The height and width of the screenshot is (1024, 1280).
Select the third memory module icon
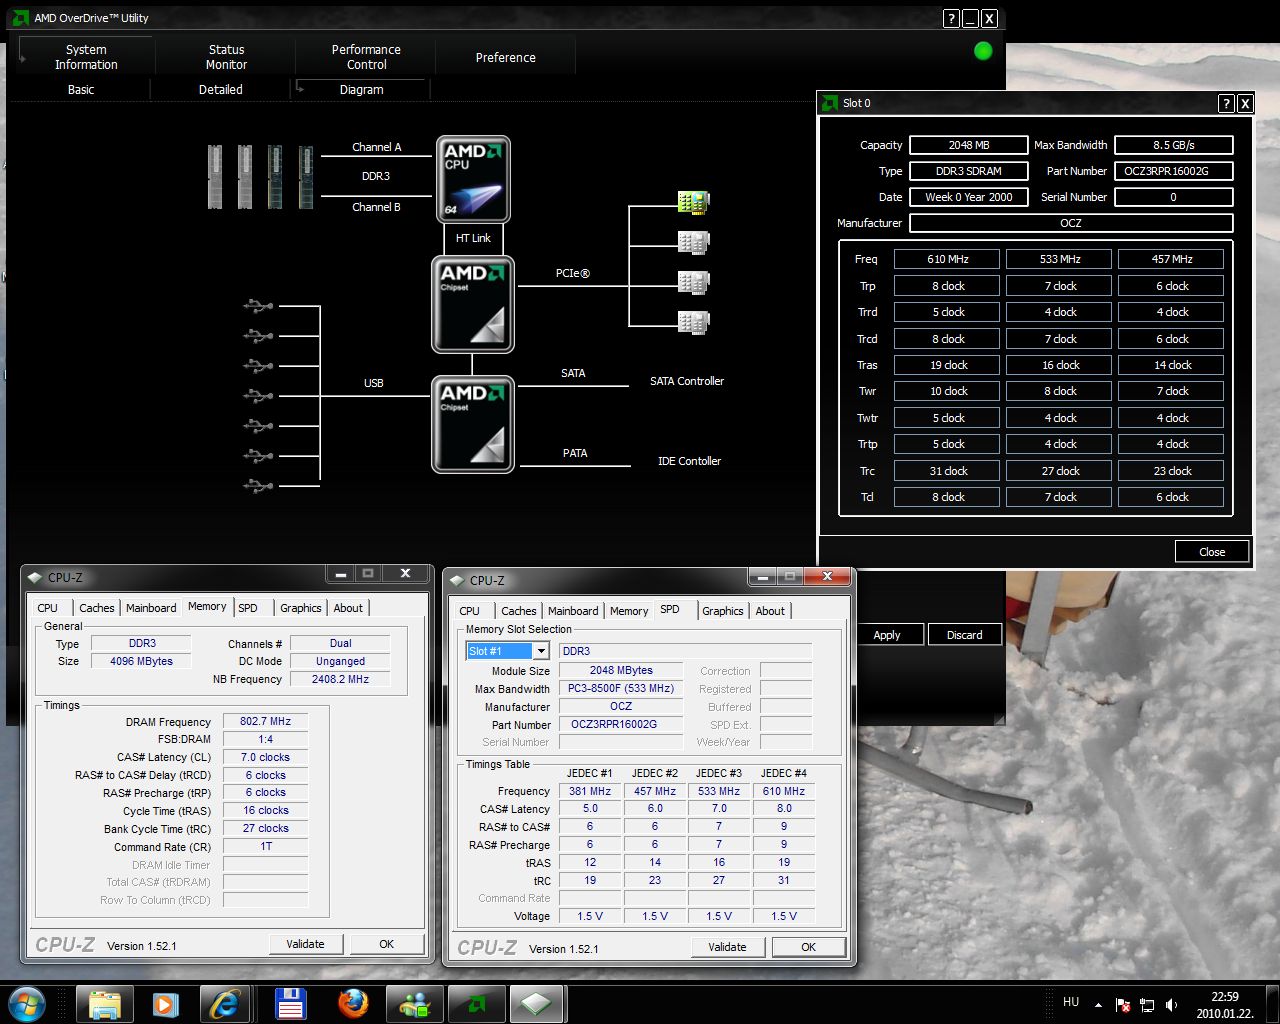[x=275, y=177]
